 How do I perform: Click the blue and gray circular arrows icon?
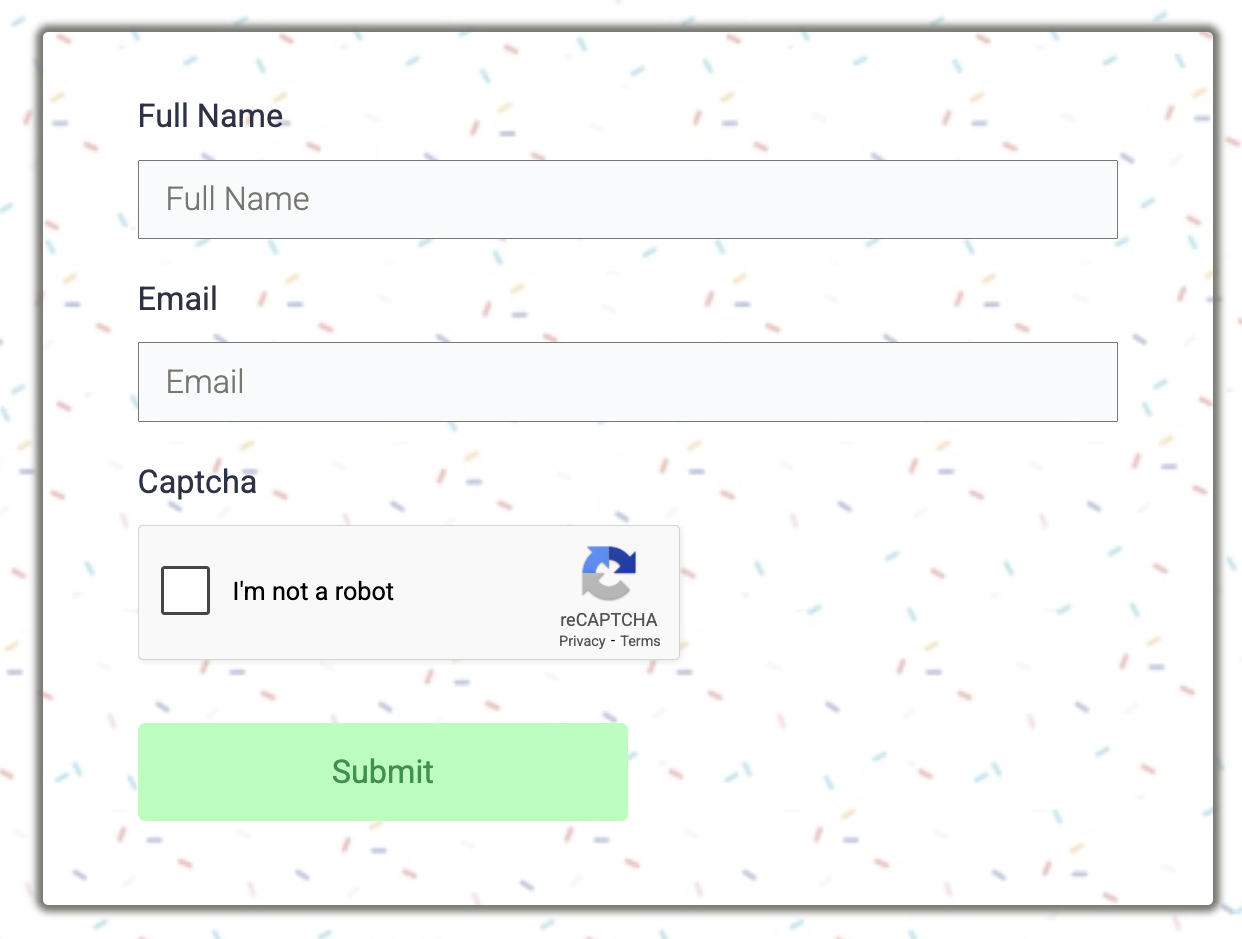coord(609,573)
